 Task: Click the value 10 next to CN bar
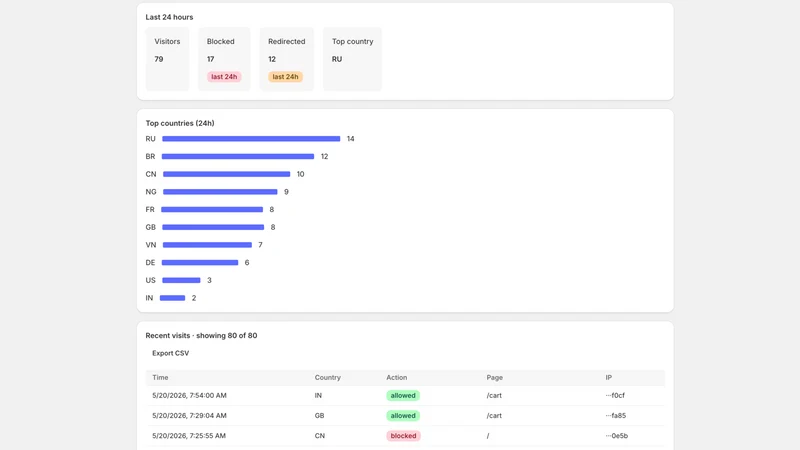(301, 174)
